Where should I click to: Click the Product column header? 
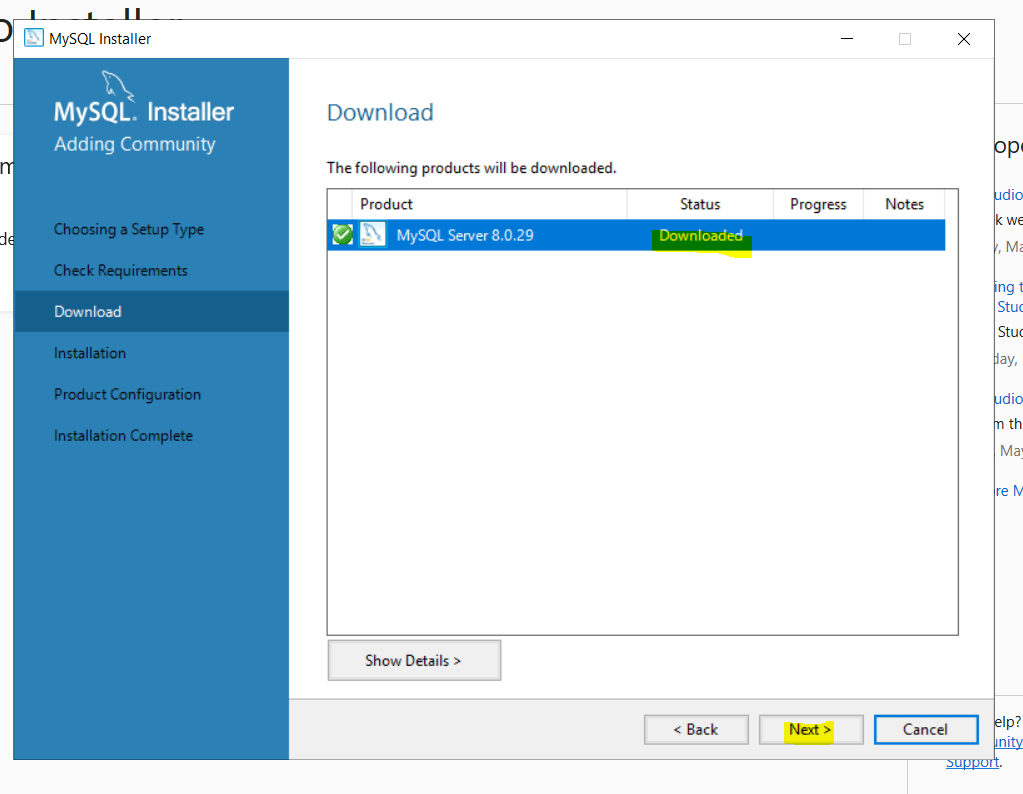tap(387, 204)
